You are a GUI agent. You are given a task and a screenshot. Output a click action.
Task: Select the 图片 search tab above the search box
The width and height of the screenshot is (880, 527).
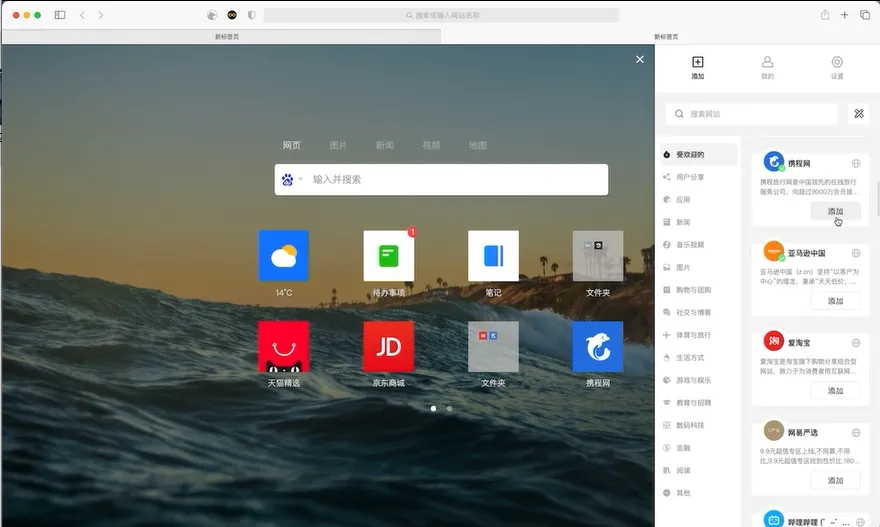[x=338, y=145]
